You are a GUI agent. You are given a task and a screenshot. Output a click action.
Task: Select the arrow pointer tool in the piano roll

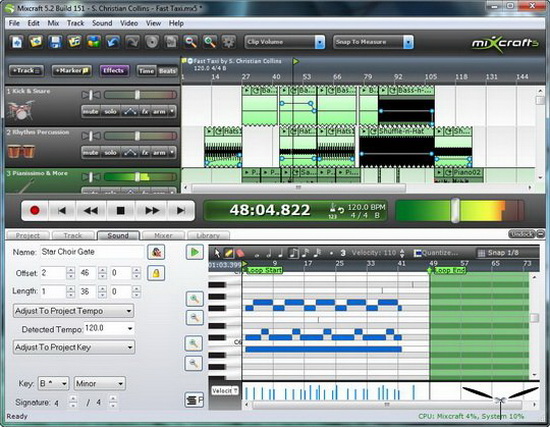click(x=217, y=253)
